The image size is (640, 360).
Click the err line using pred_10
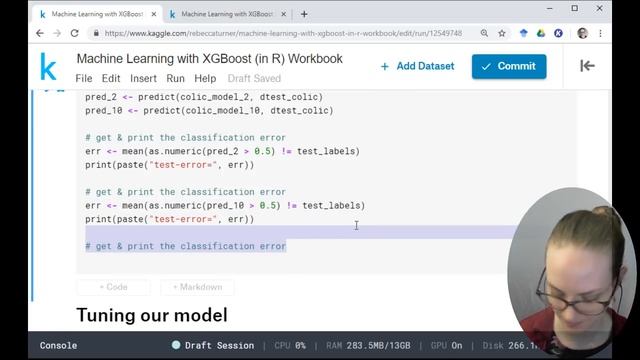pyautogui.click(x=225, y=206)
